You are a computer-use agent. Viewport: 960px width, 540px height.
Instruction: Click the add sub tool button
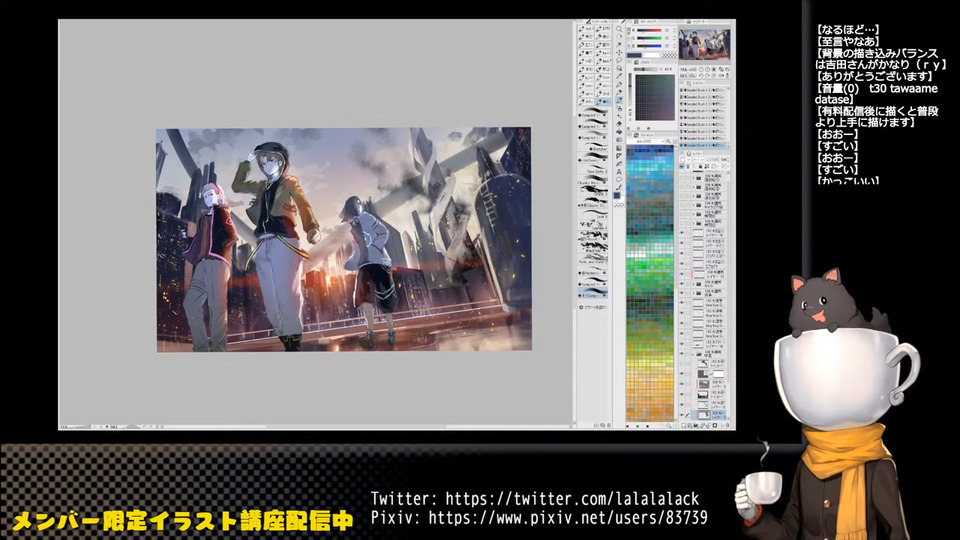[593, 307]
